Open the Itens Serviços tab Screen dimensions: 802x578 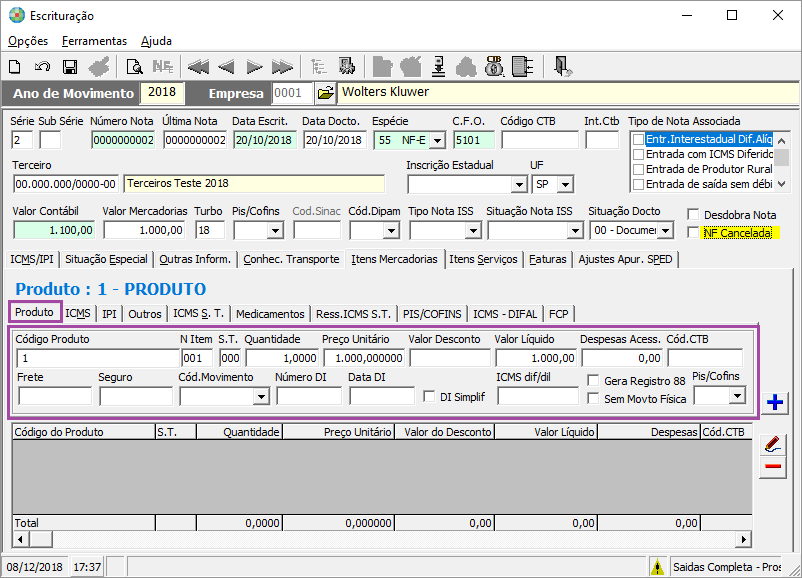click(483, 259)
